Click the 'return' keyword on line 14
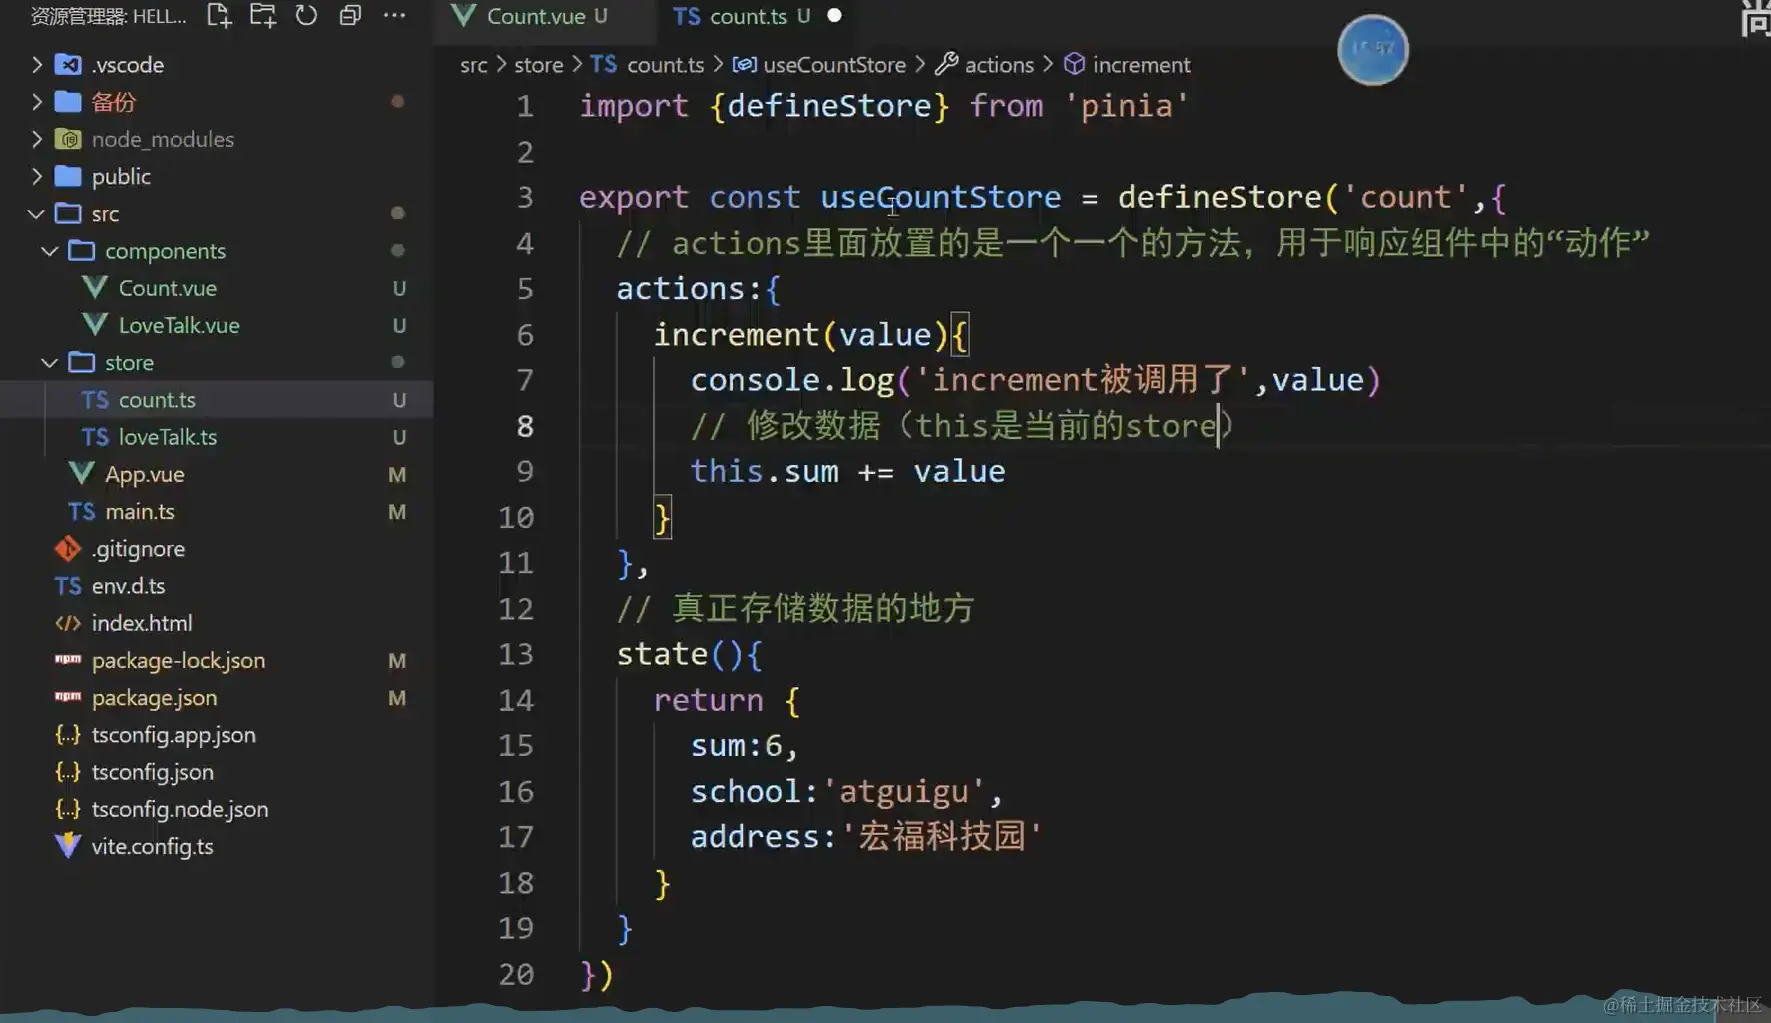 [x=708, y=700]
